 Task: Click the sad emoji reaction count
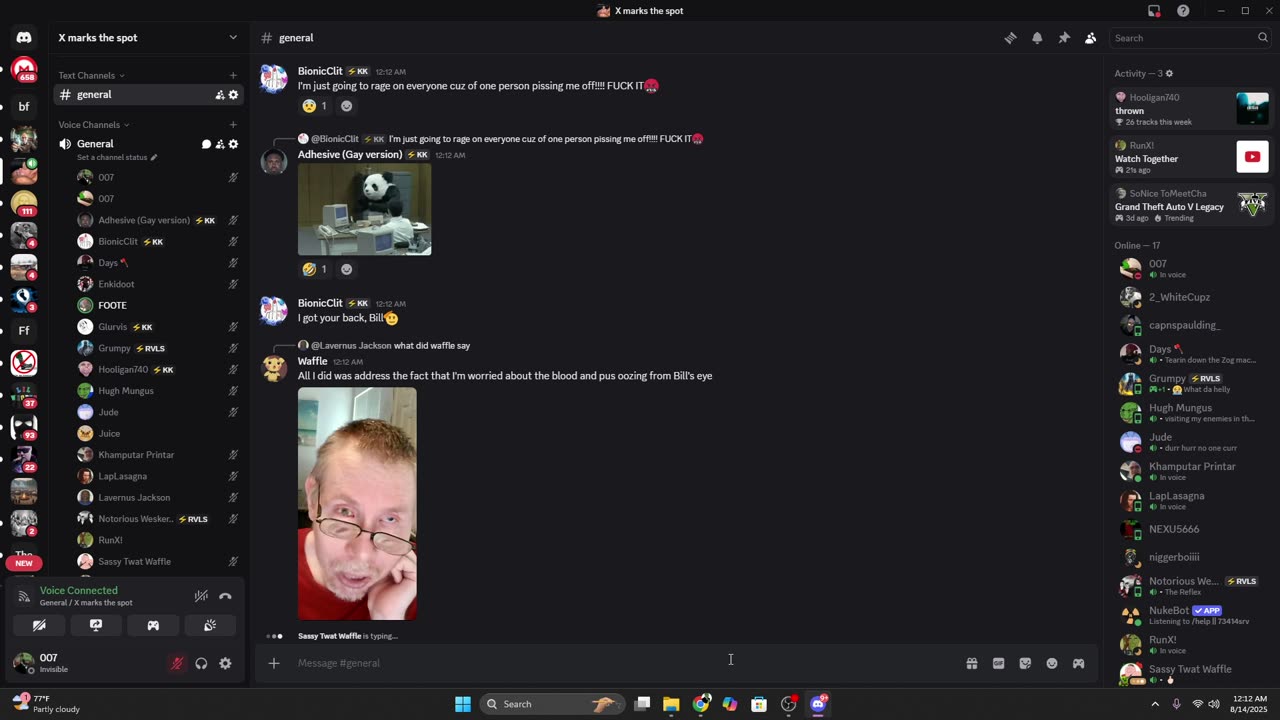pos(315,106)
